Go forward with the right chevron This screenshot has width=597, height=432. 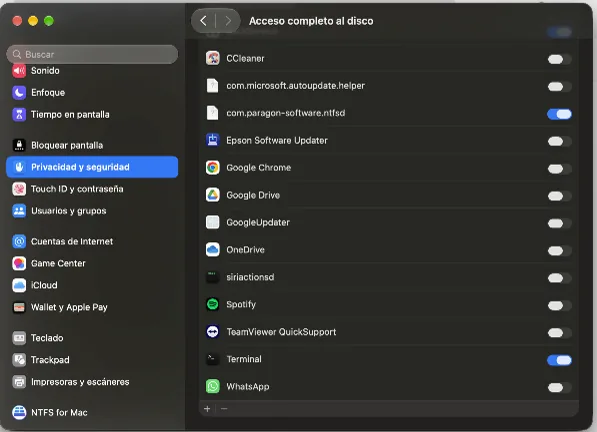tap(228, 21)
